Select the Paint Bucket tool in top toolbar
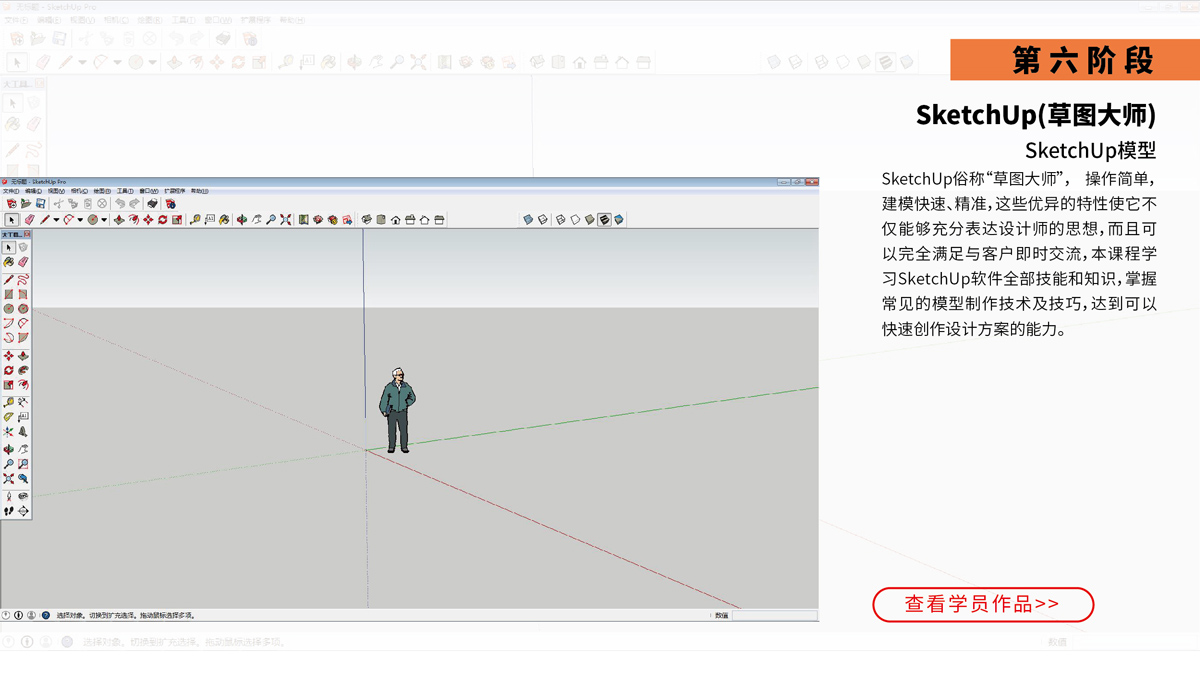The height and width of the screenshot is (678, 1200). click(224, 219)
